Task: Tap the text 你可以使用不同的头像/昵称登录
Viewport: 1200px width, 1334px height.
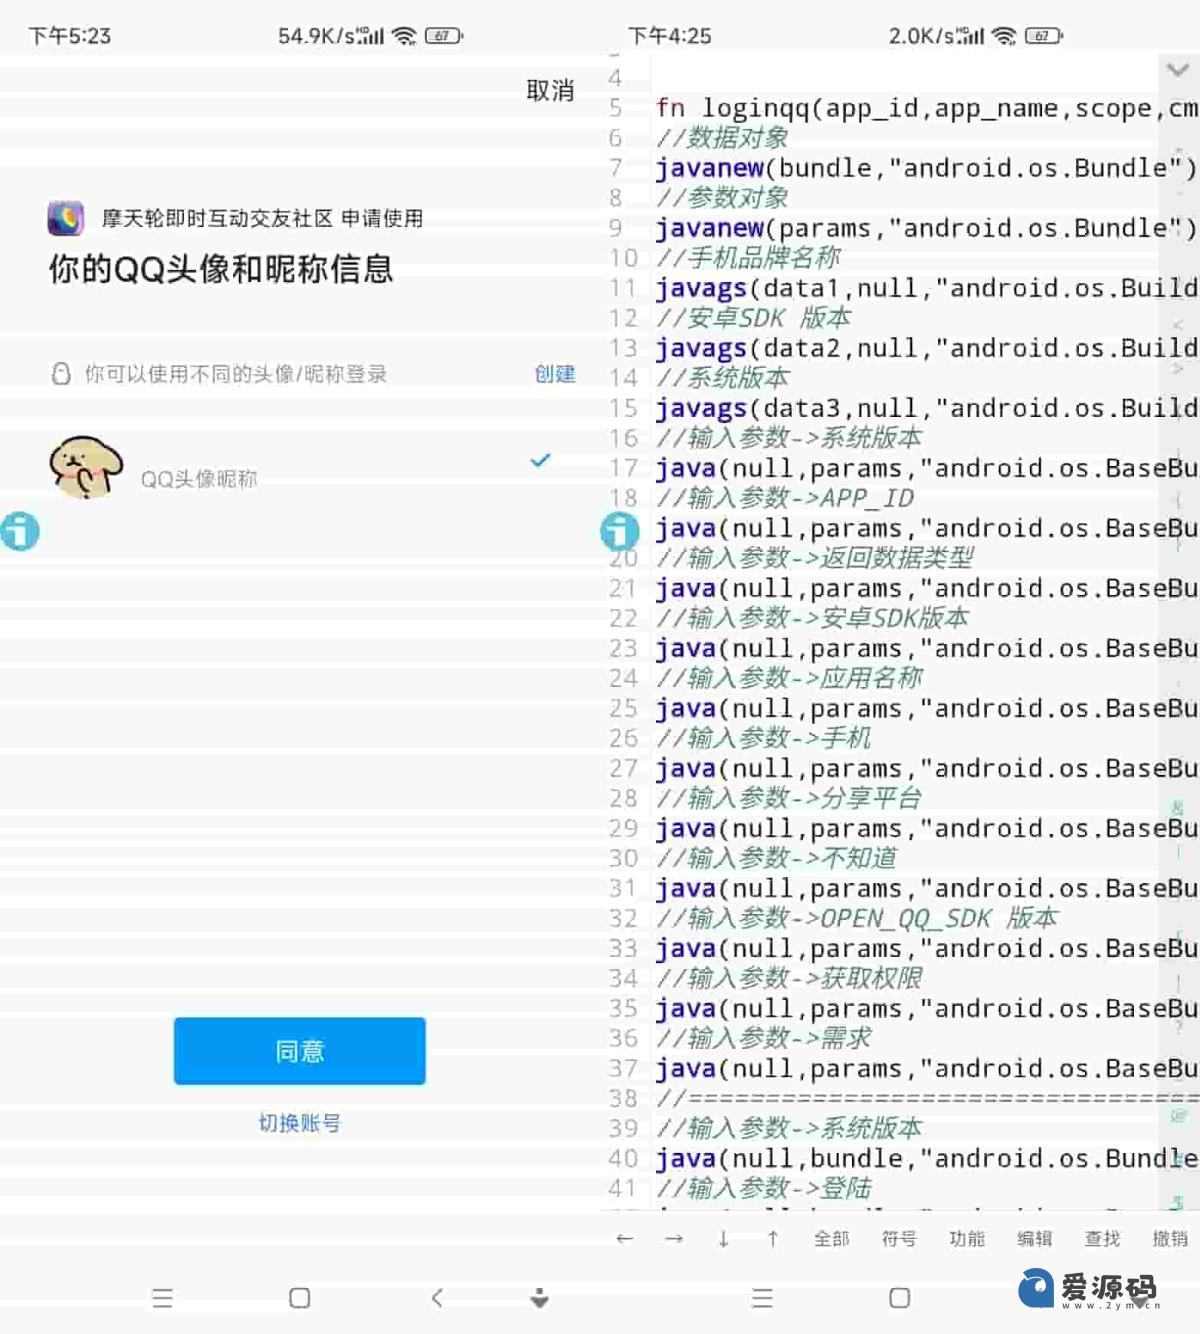Action: tap(236, 374)
